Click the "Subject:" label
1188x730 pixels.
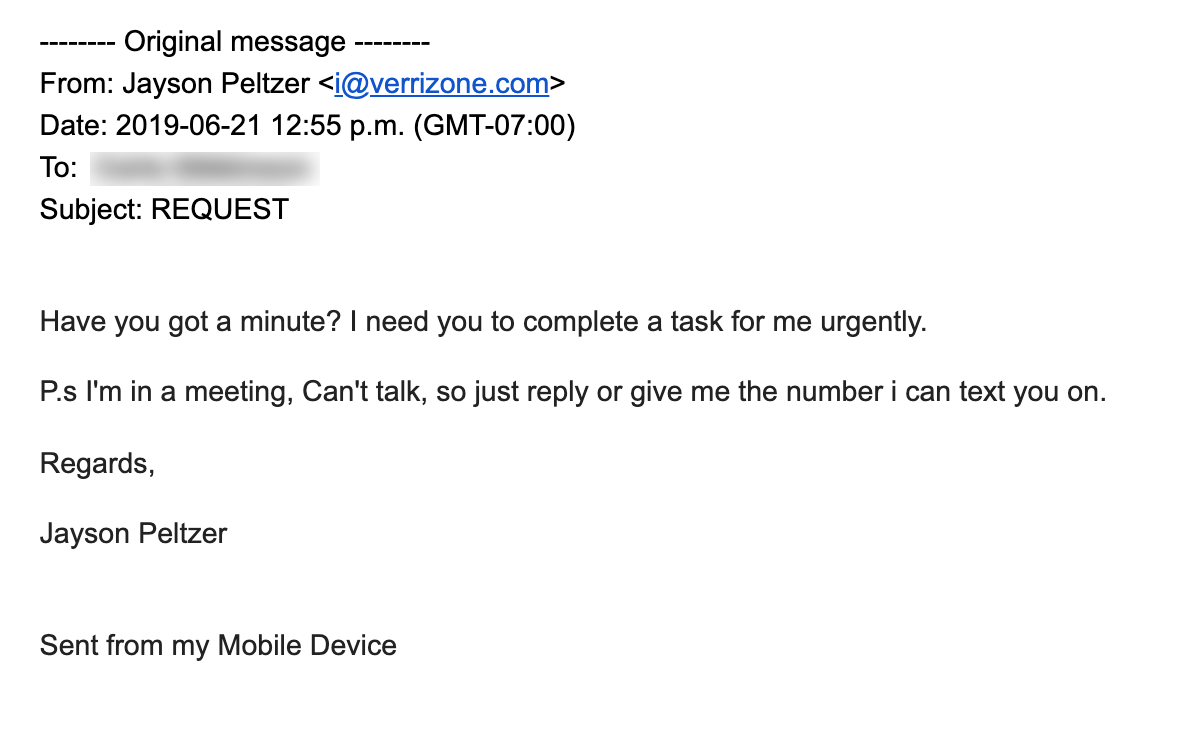[91, 210]
